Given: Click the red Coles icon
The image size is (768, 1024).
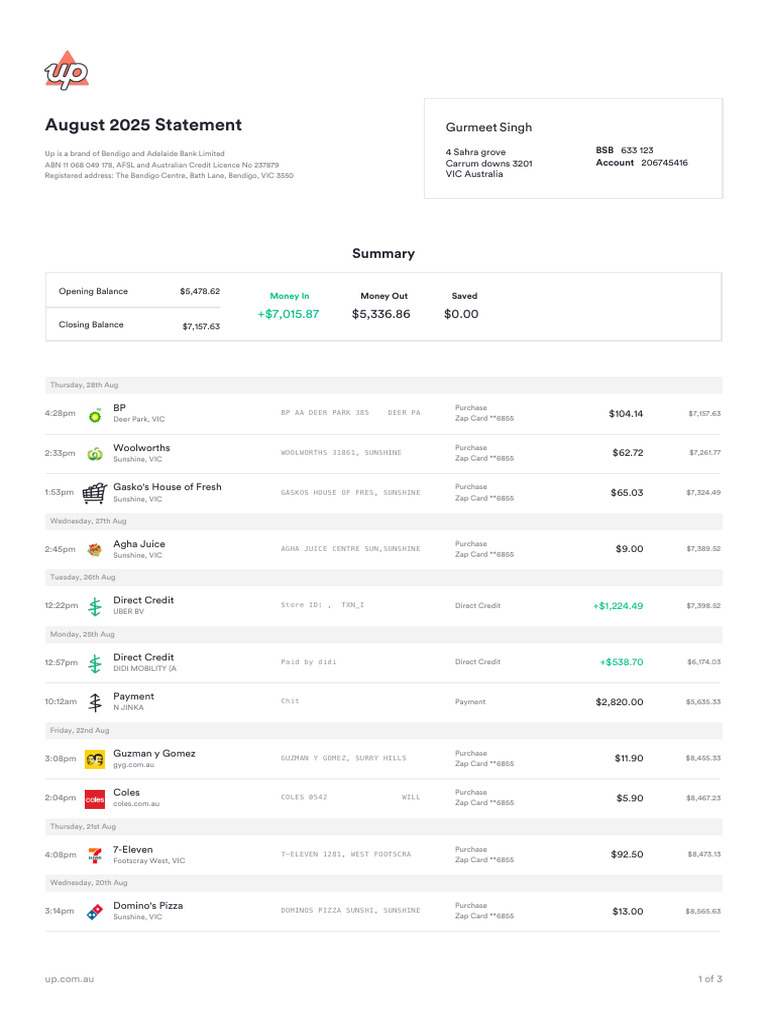Looking at the screenshot, I should click(95, 799).
